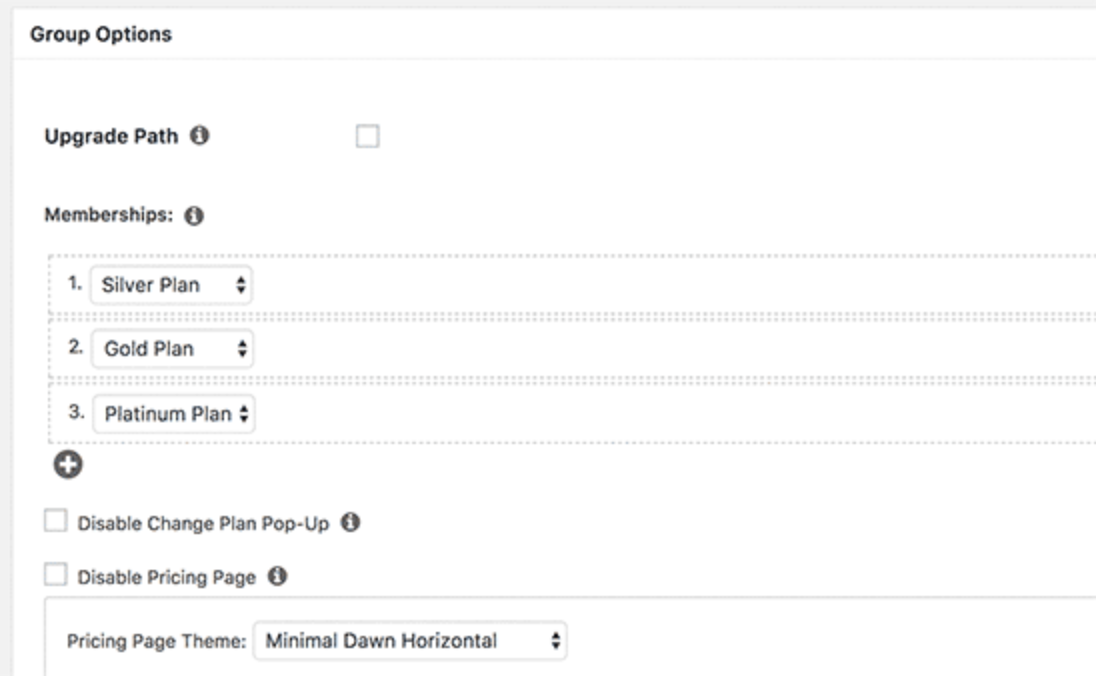Screen dimensions: 1098x682
Task: Click the Memberships label text
Action: (x=110, y=215)
